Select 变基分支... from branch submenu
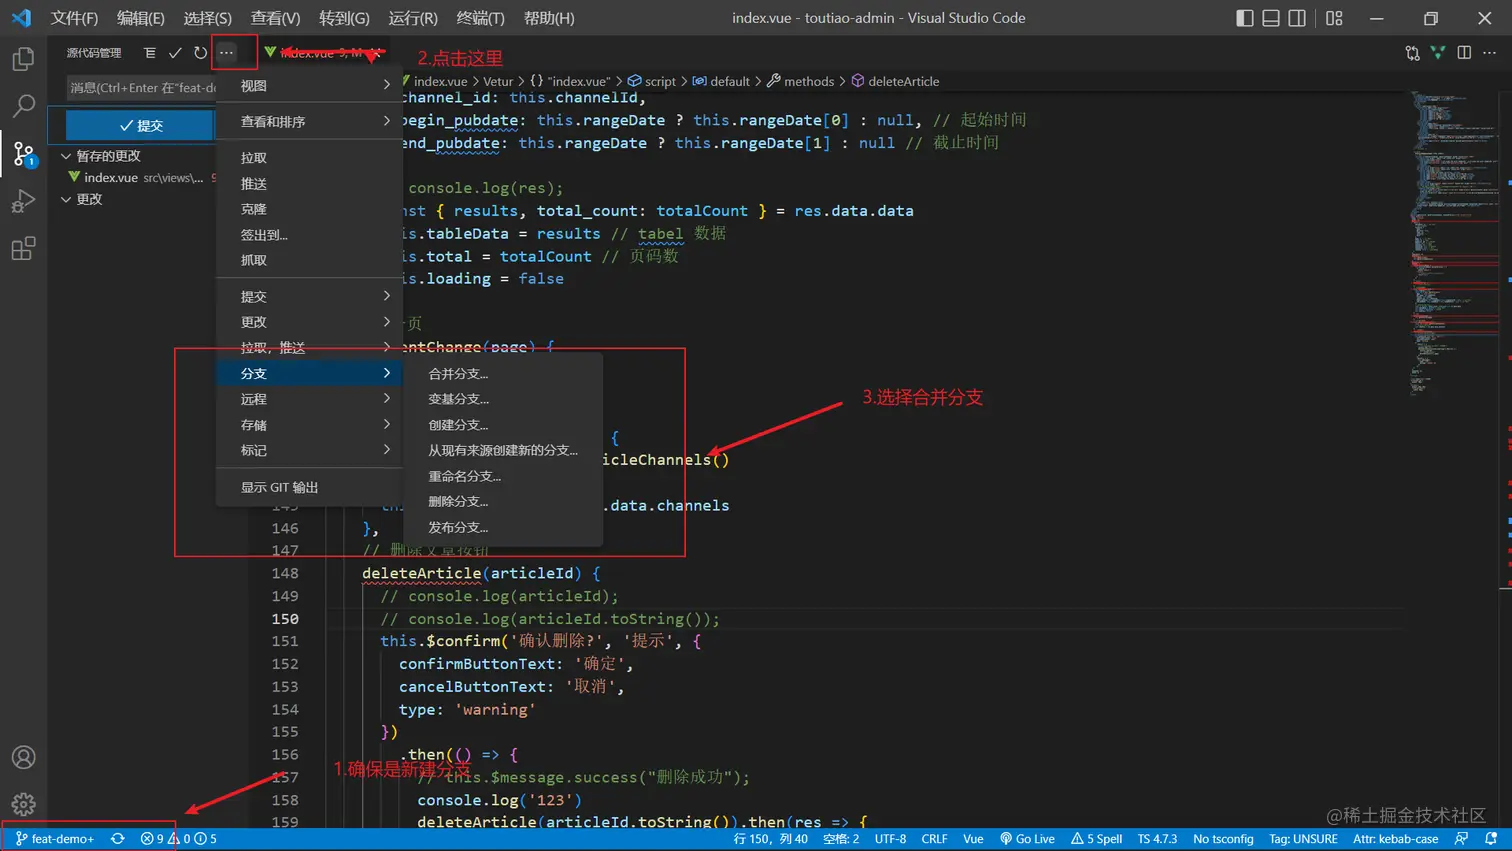 point(503,399)
